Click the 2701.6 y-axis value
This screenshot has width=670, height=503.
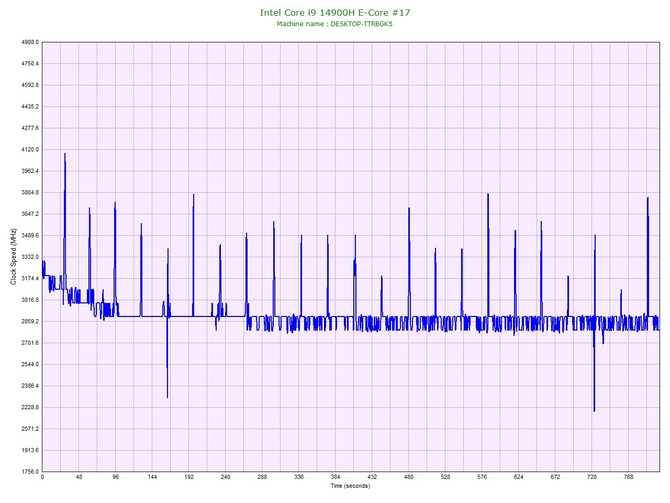pyautogui.click(x=30, y=343)
